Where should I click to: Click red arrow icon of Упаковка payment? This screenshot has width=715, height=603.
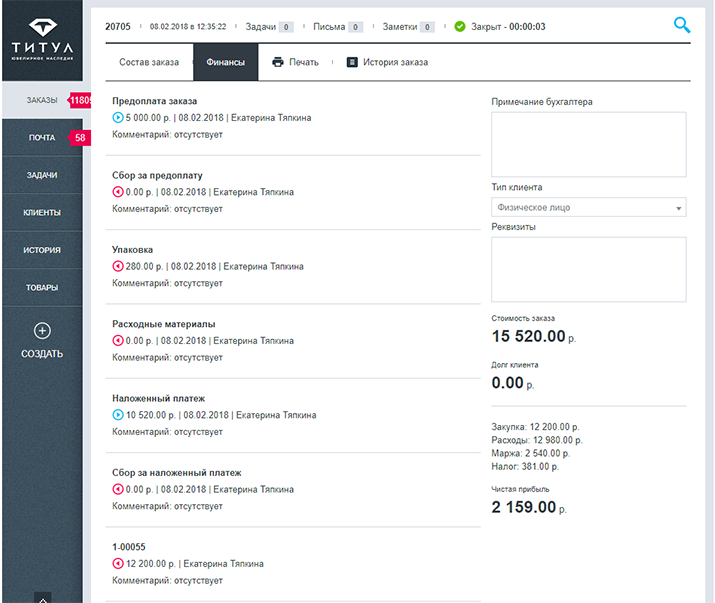(118, 267)
